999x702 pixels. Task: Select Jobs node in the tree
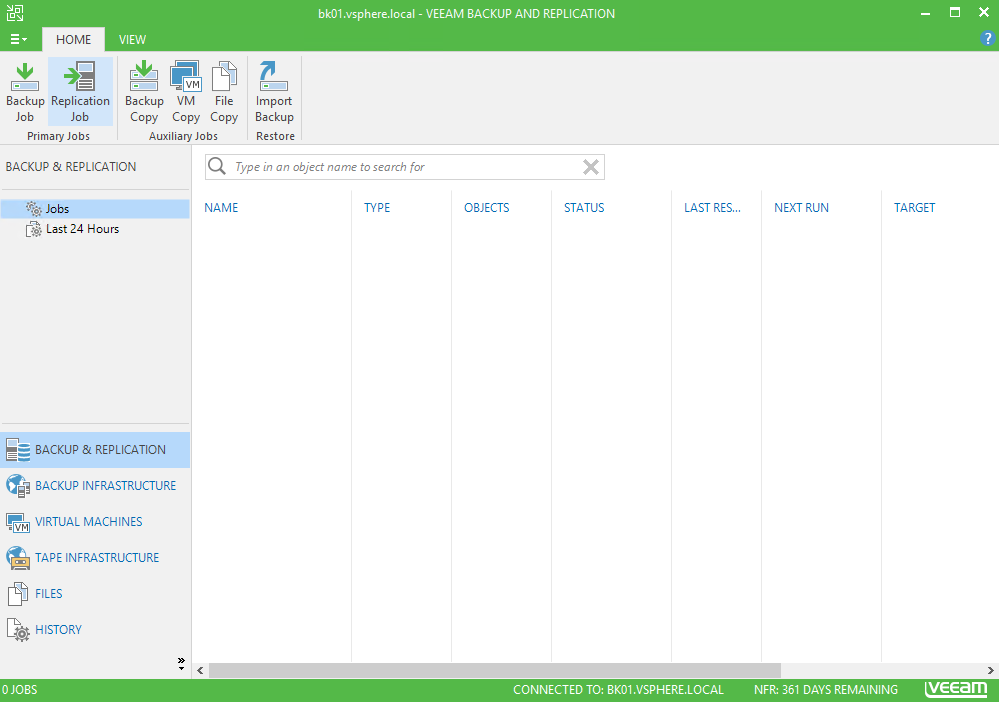pyautogui.click(x=57, y=209)
